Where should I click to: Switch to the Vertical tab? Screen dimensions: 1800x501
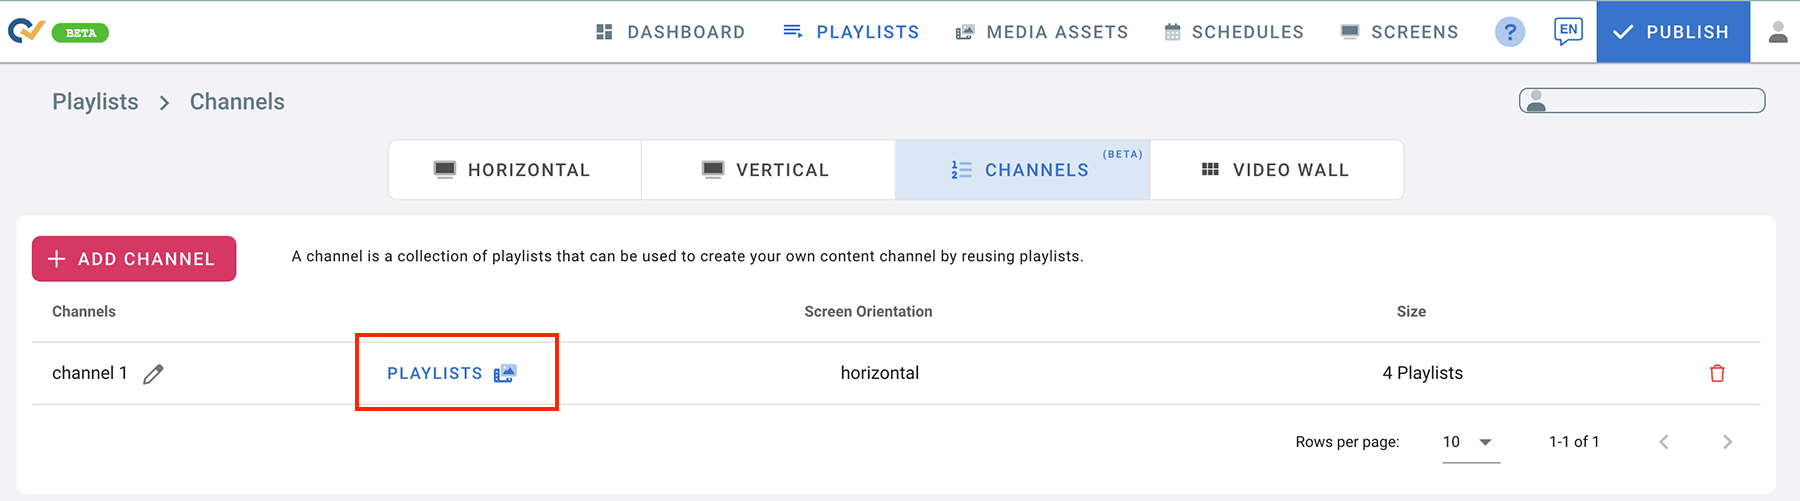click(x=767, y=170)
